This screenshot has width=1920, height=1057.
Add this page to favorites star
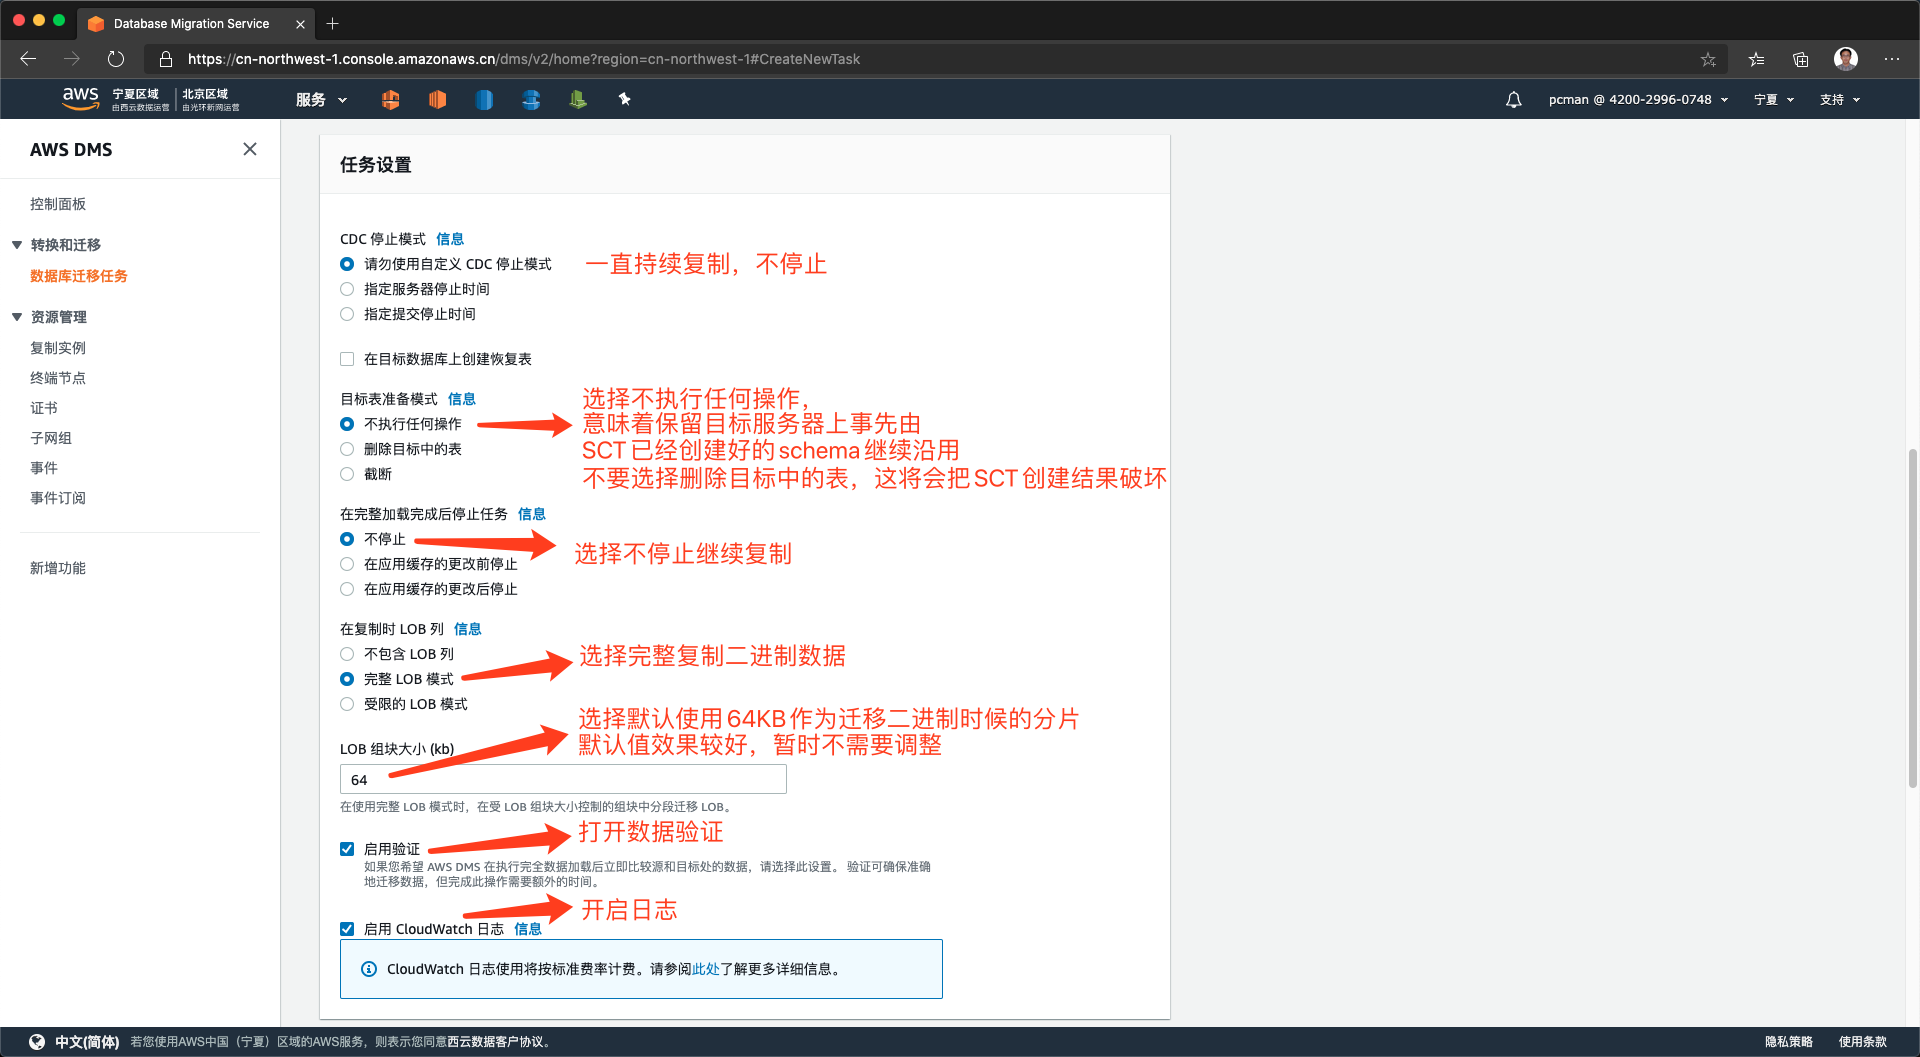[x=1708, y=59]
